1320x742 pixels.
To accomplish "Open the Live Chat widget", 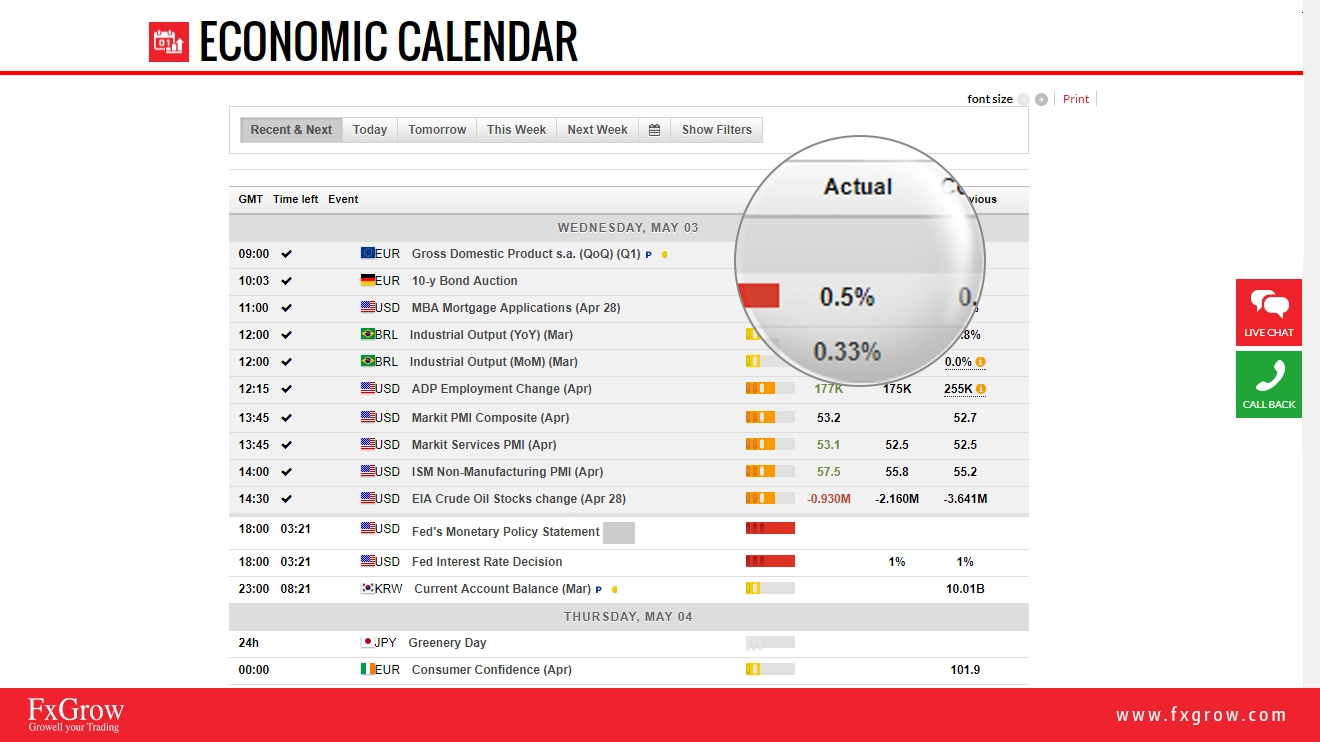I will (1268, 312).
